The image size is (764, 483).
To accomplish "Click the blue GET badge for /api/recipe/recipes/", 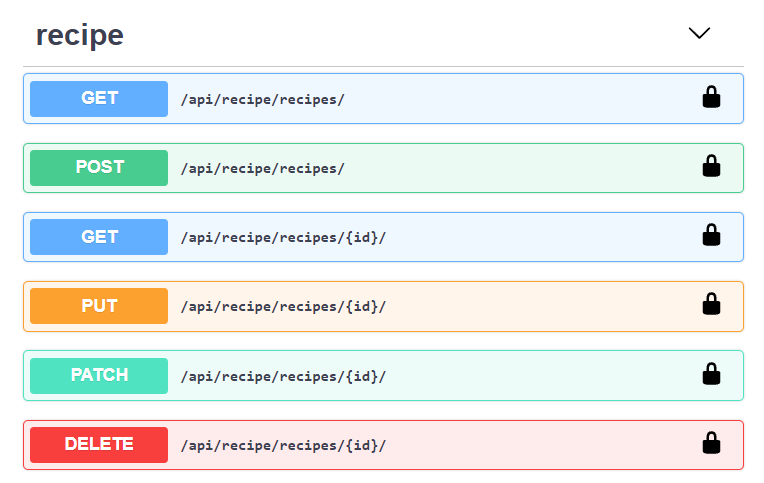I will click(99, 99).
